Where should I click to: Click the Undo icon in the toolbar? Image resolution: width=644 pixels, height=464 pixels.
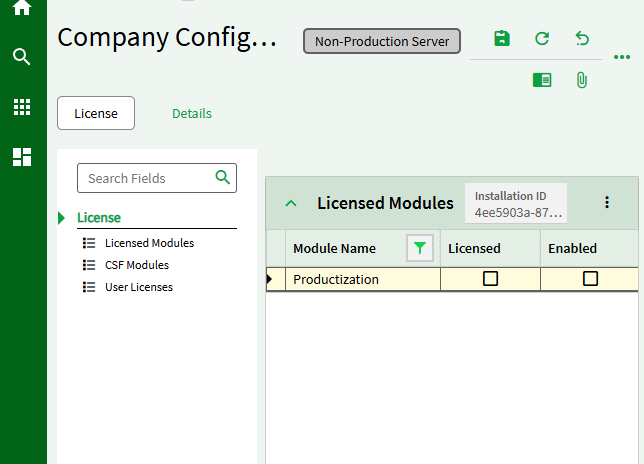(x=582, y=39)
